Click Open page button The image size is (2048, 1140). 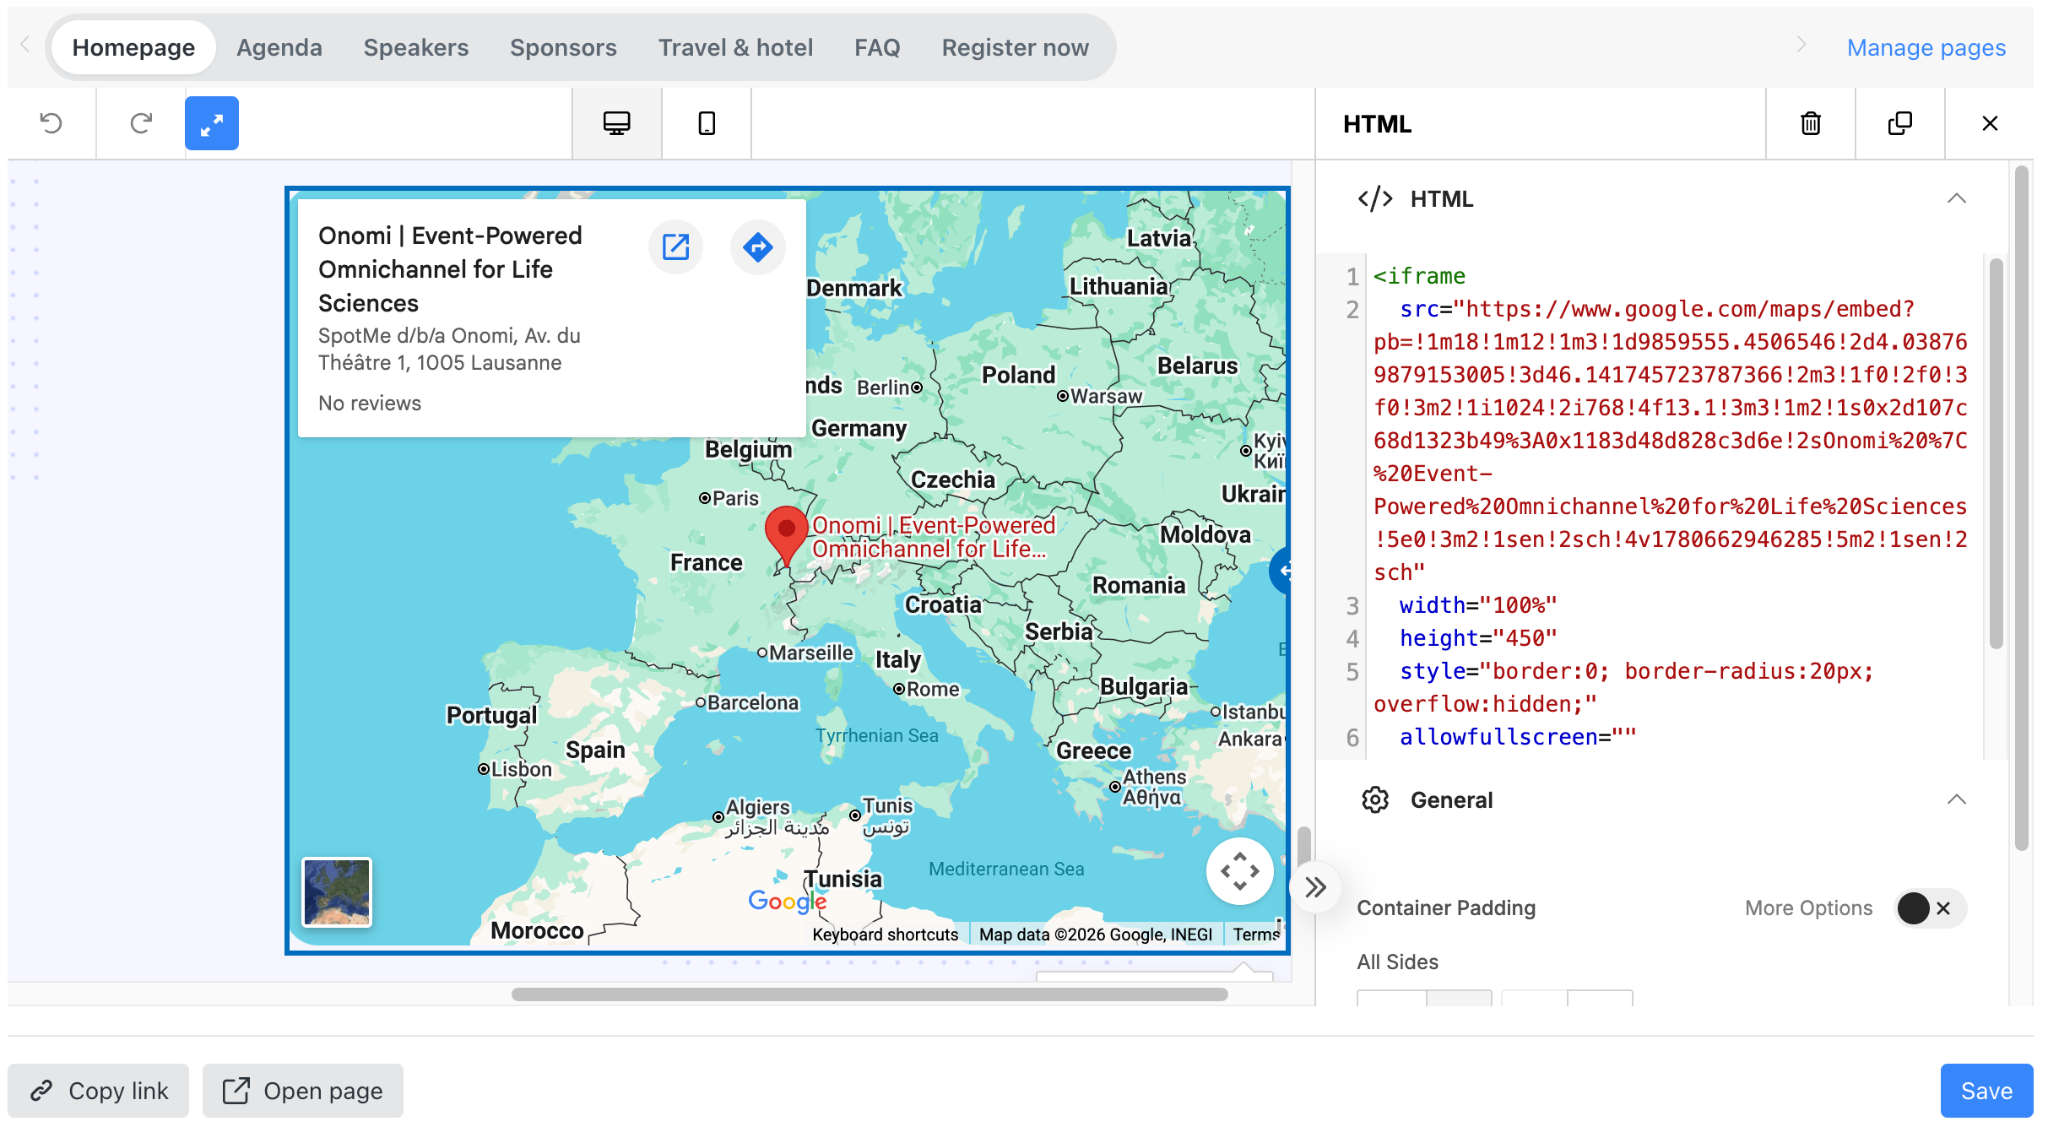pos(303,1090)
